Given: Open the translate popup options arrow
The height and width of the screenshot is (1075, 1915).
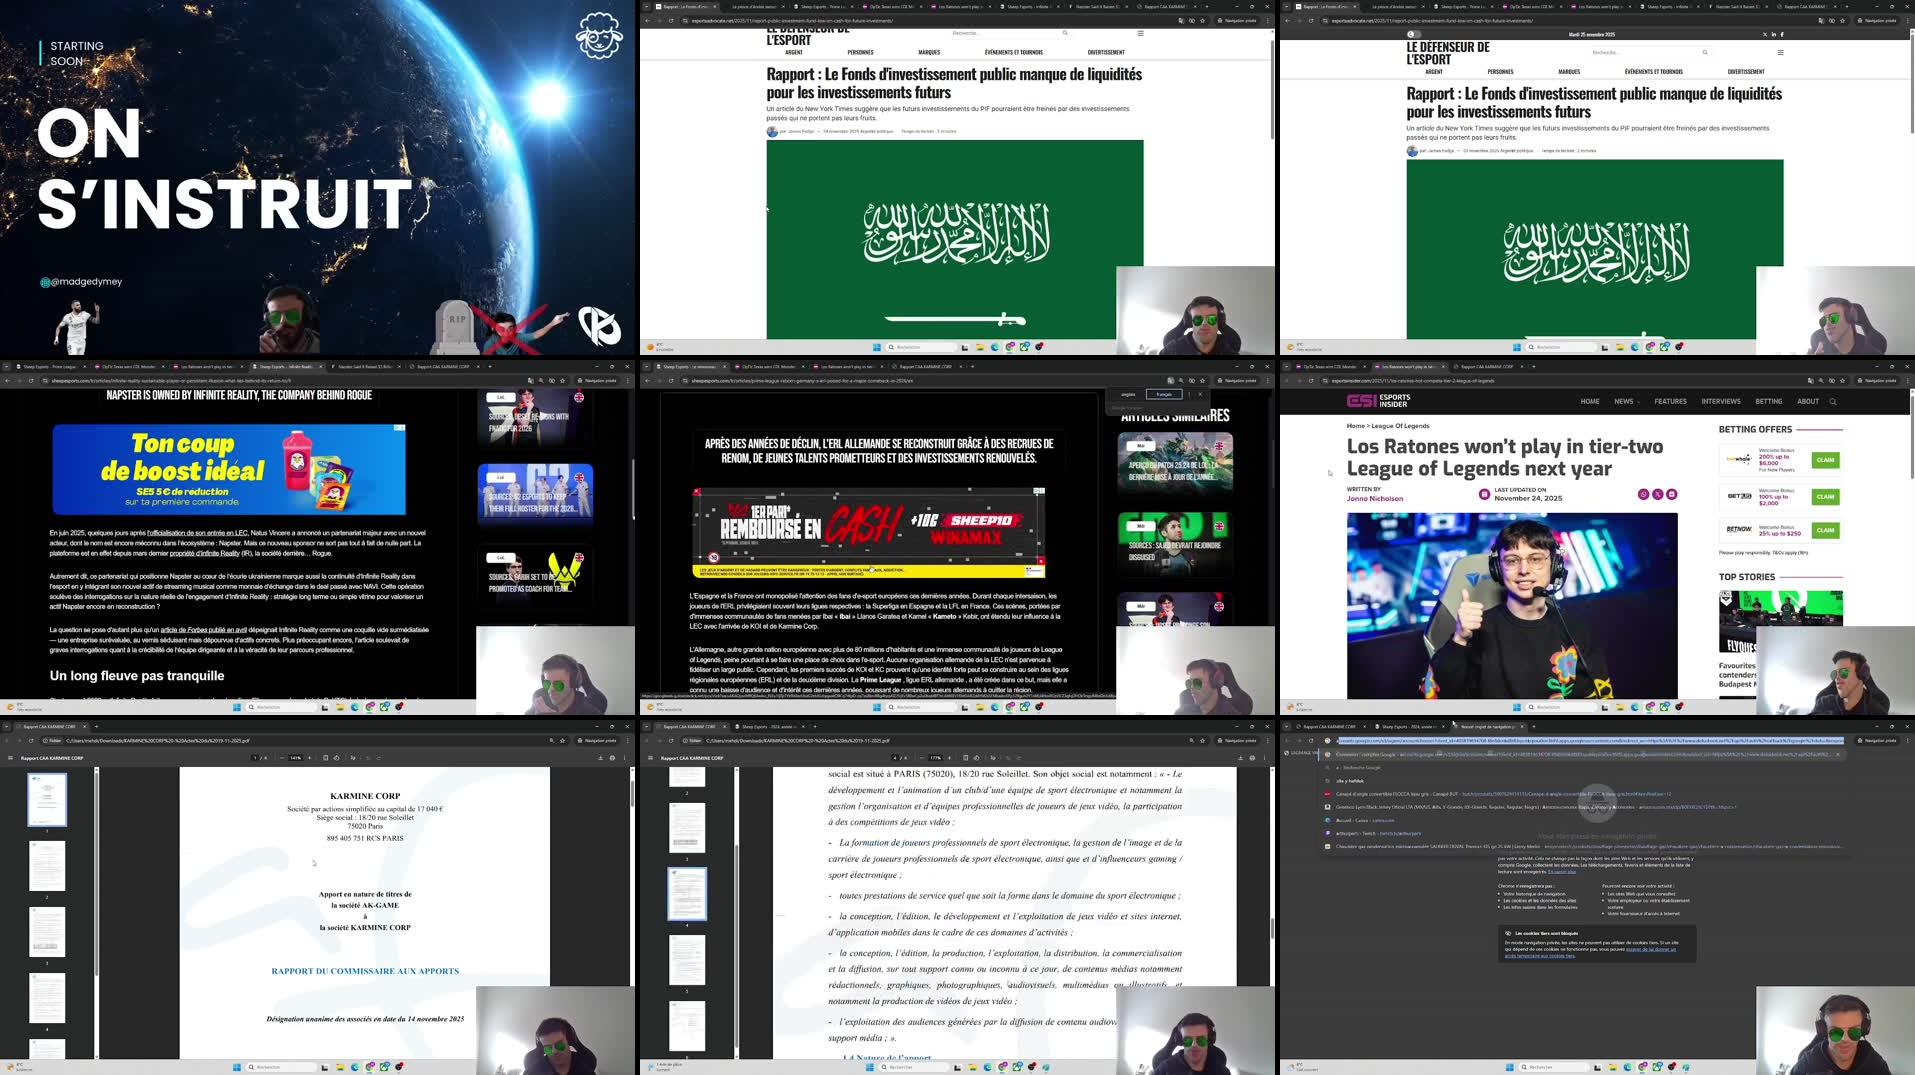Looking at the screenshot, I should pos(1189,394).
